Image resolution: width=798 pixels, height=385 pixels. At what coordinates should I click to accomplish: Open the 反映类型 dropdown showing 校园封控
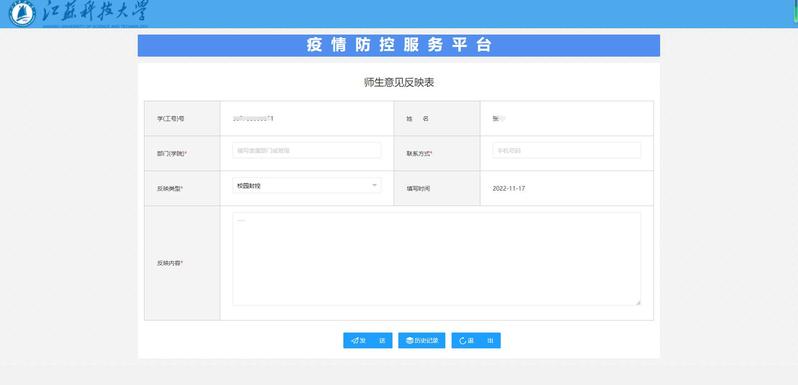306,185
